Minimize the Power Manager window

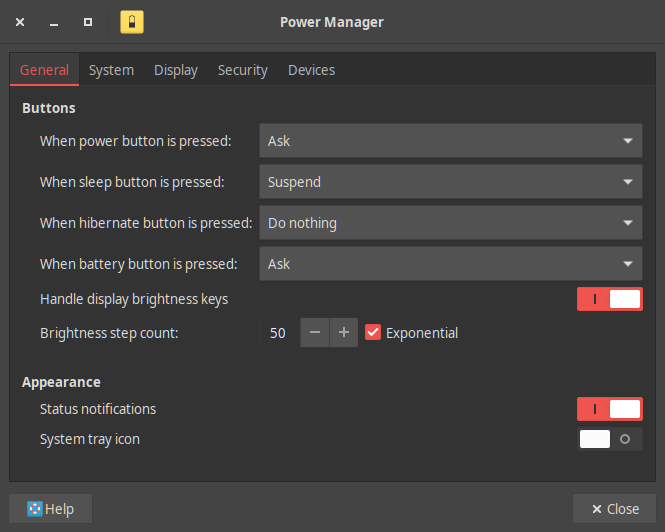tap(54, 21)
